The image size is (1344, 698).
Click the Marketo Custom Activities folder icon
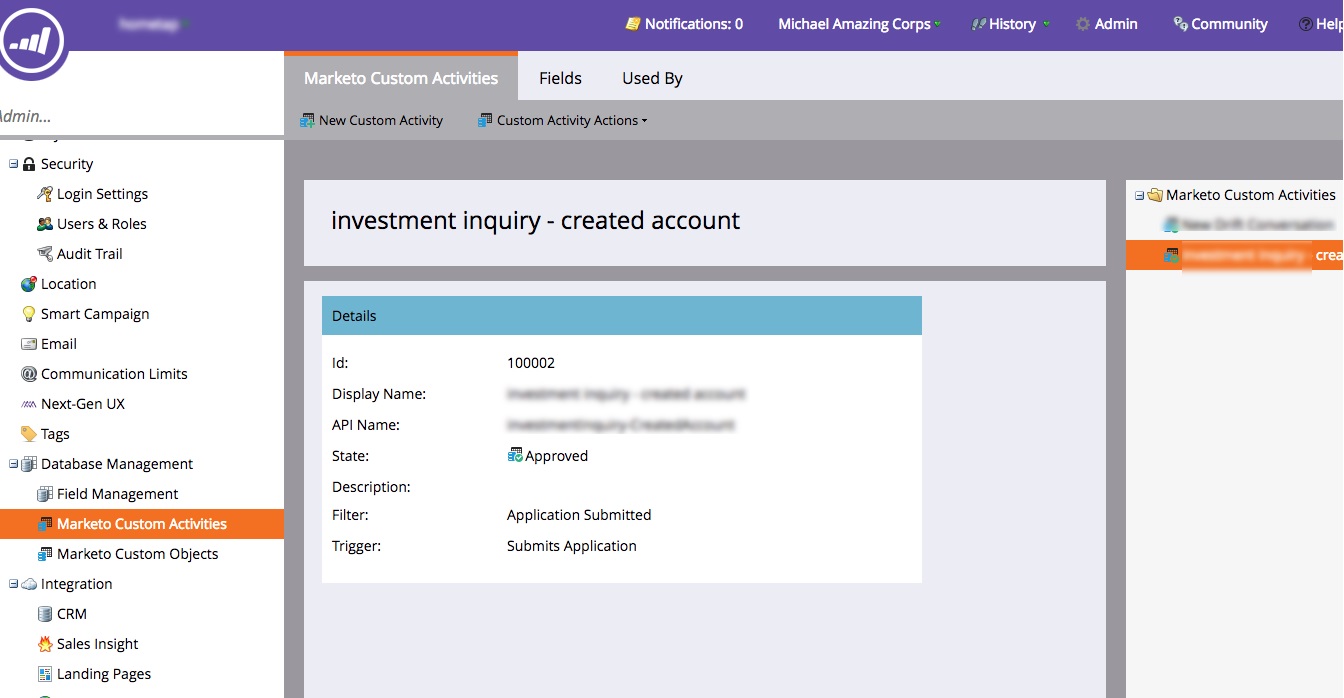point(1155,195)
